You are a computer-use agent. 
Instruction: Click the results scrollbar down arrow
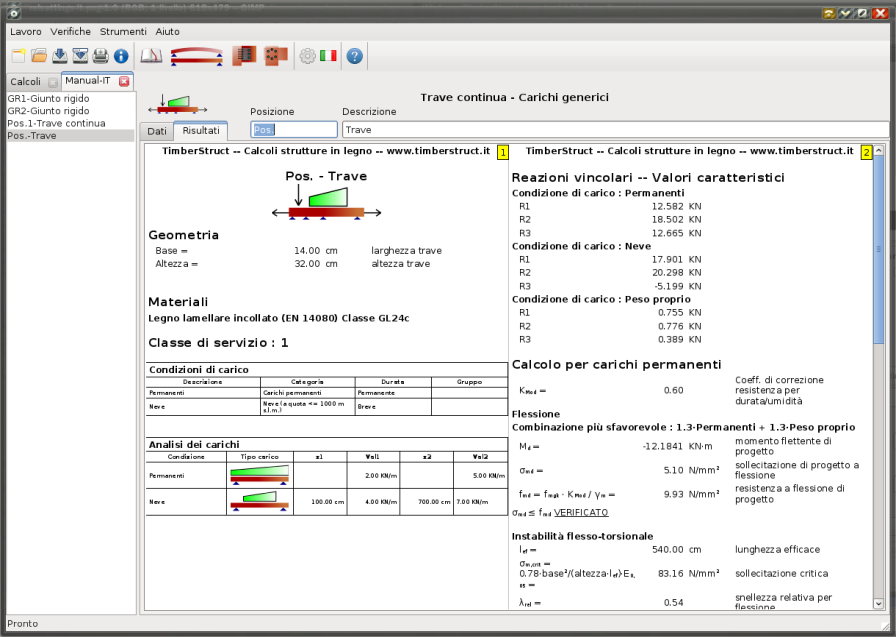[879, 603]
